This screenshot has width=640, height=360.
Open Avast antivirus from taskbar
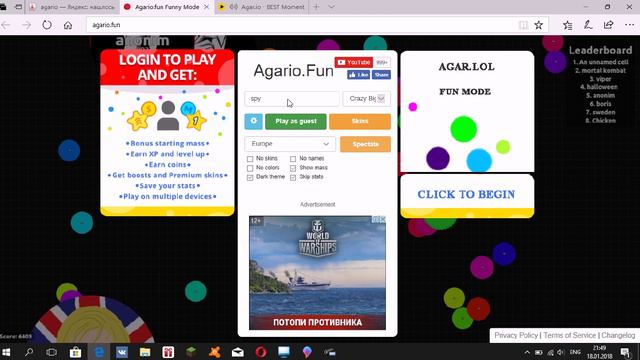pyautogui.click(x=215, y=352)
